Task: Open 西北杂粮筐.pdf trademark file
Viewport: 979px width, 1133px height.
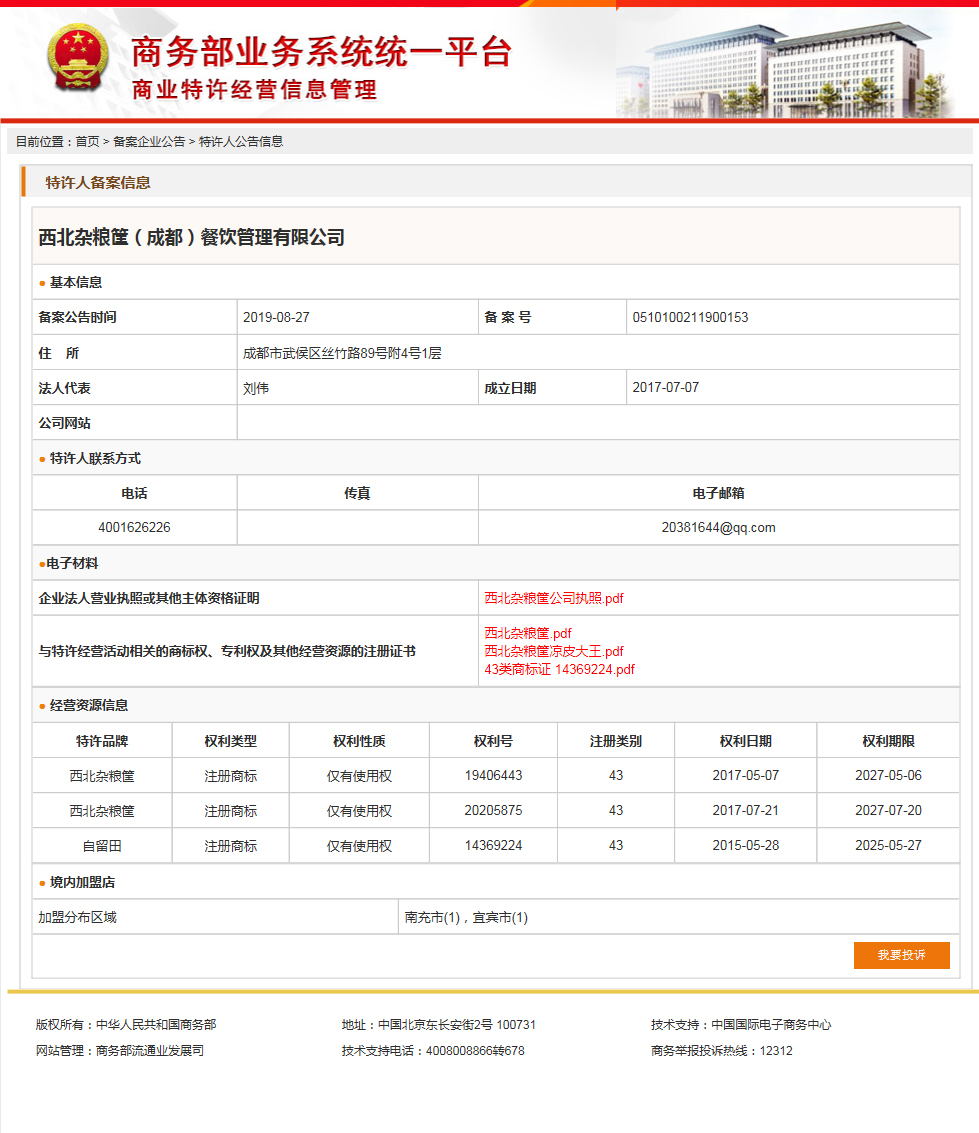Action: tap(527, 633)
